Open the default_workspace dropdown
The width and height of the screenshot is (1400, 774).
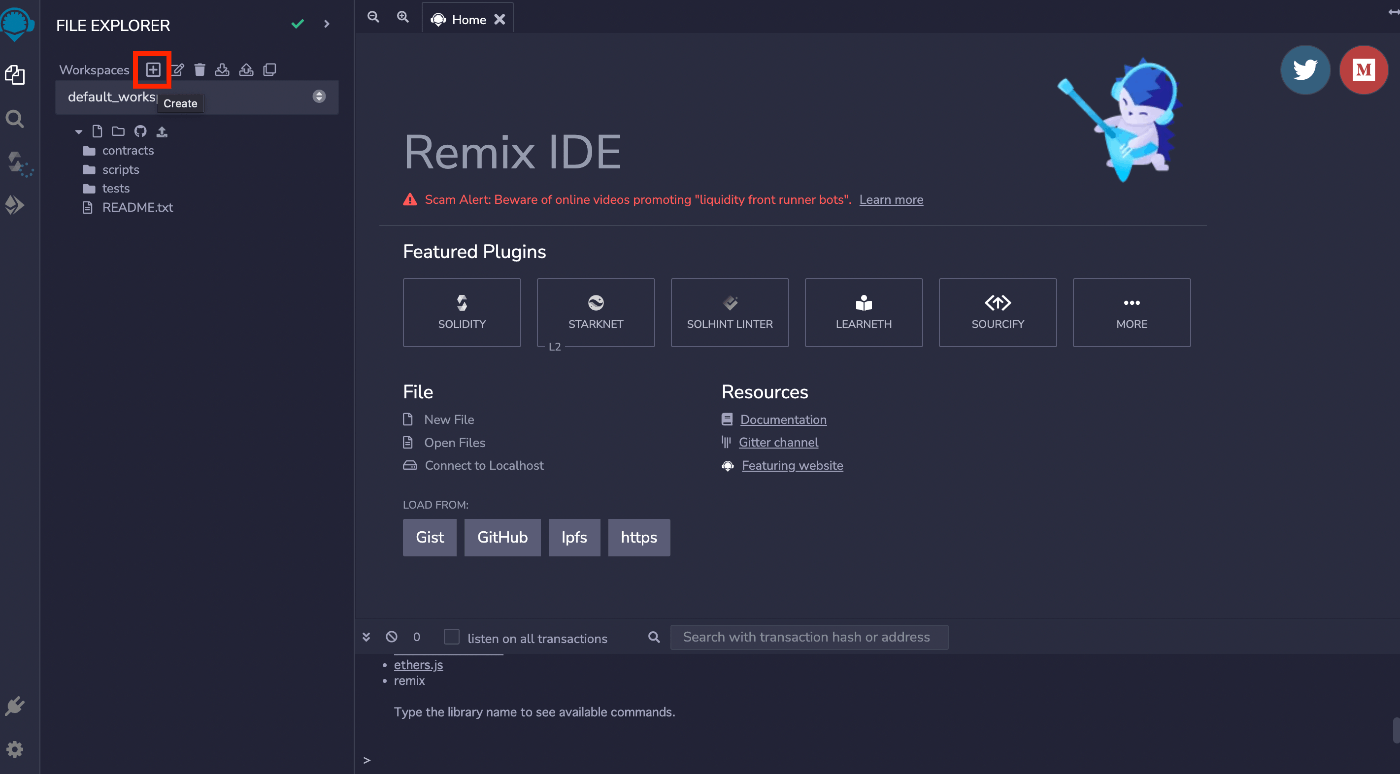point(197,97)
